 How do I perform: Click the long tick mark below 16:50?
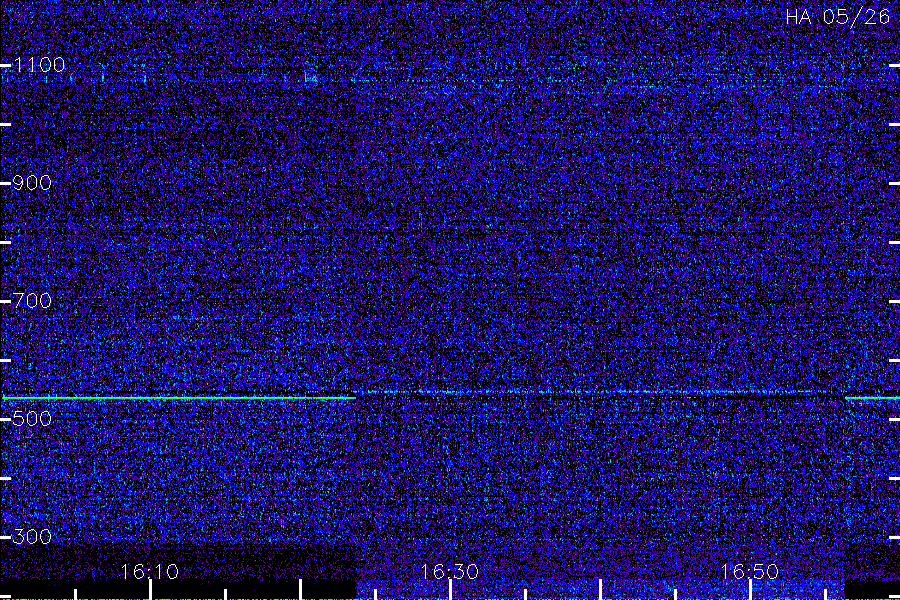(x=750, y=590)
